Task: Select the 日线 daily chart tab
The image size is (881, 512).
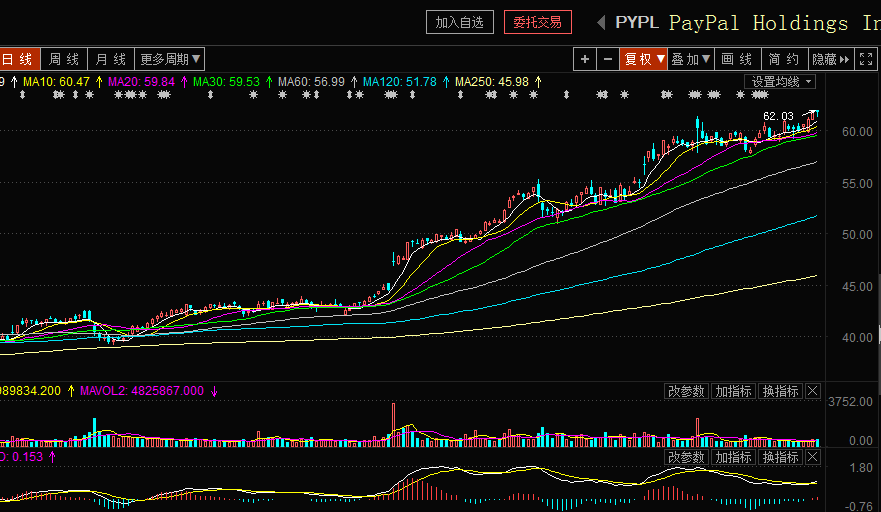Action: click(x=17, y=59)
